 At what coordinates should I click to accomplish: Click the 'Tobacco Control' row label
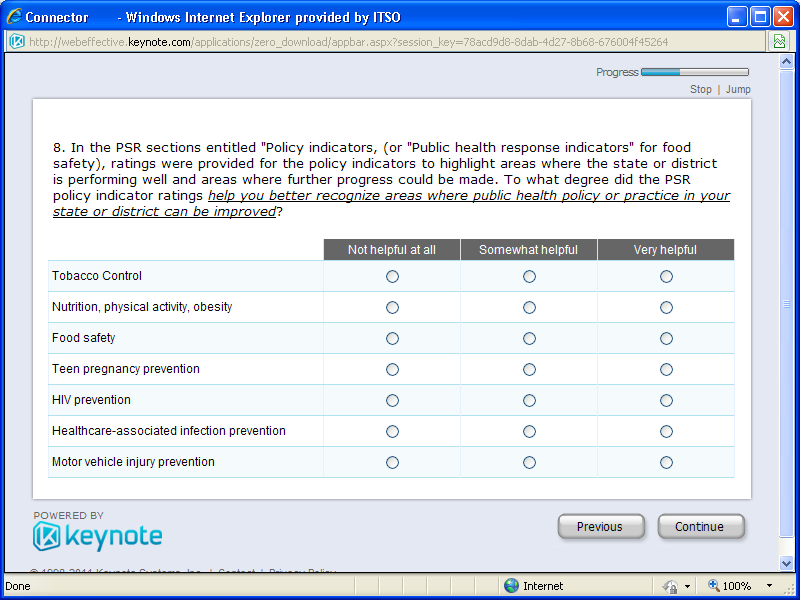(x=97, y=276)
